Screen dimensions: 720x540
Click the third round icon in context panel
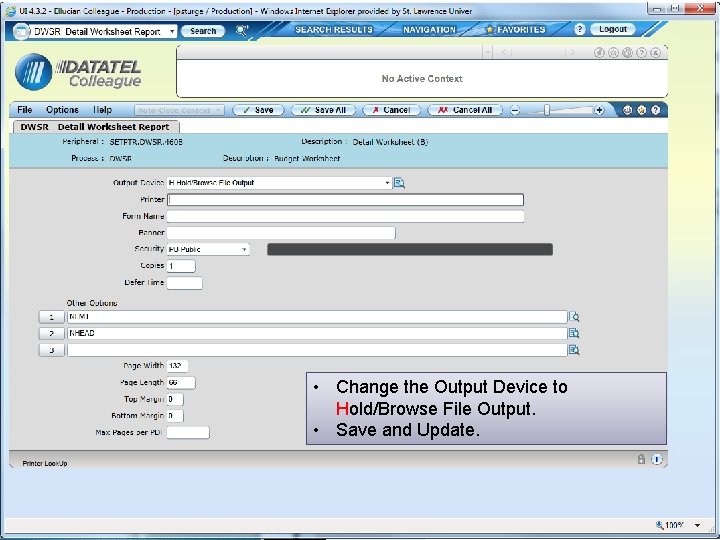point(627,53)
